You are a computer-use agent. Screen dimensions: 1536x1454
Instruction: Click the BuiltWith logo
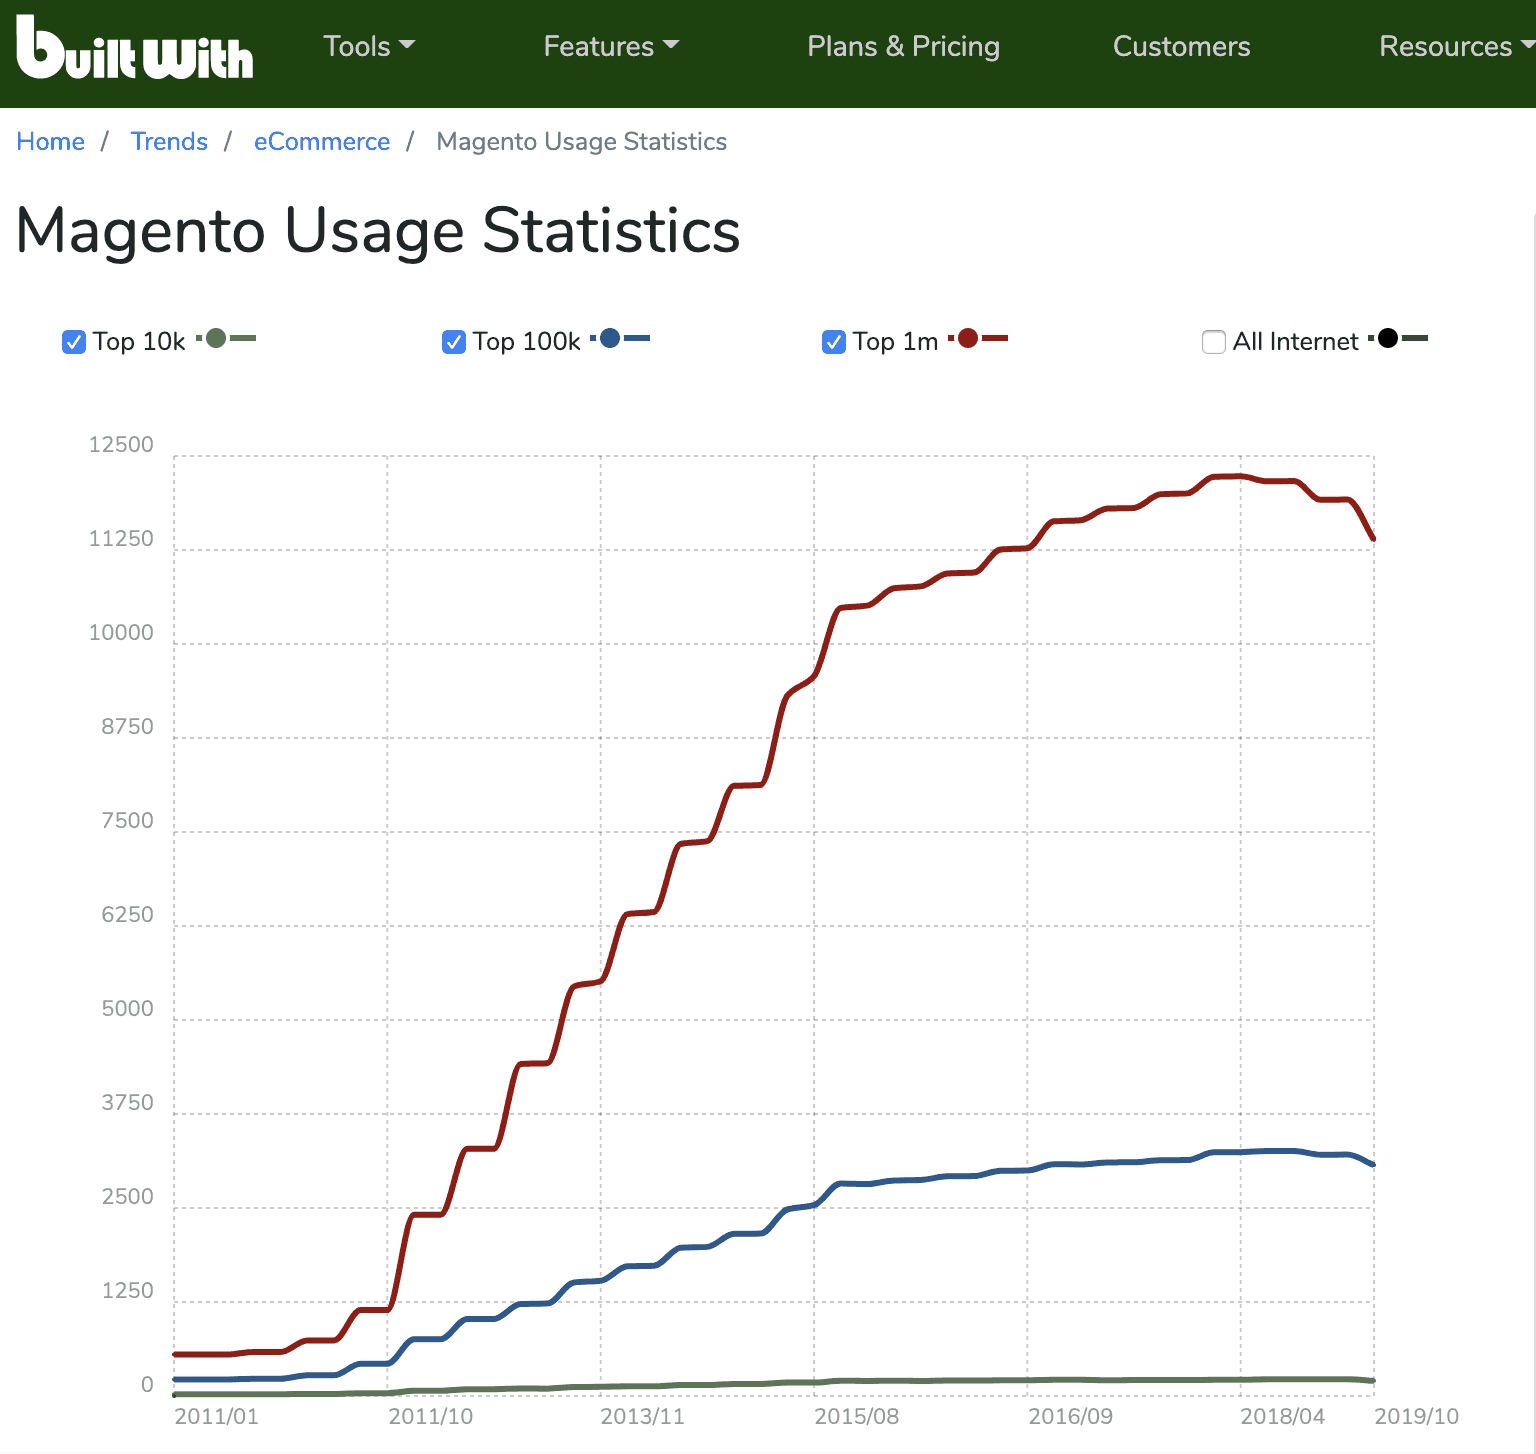[x=135, y=47]
